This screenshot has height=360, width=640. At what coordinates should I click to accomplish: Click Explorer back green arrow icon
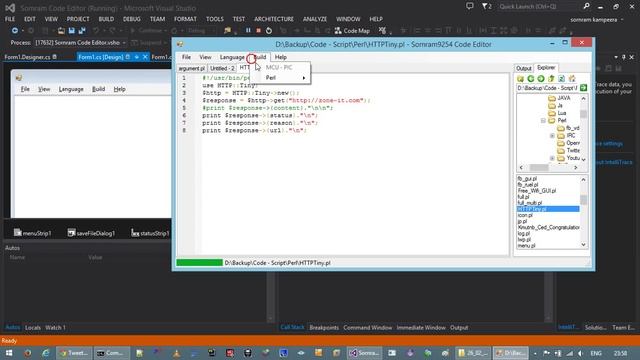pyautogui.click(x=531, y=78)
